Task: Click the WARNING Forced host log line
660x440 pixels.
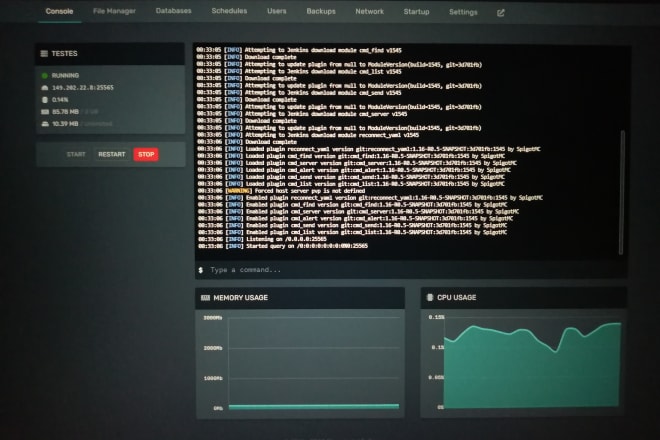Action: tap(281, 191)
